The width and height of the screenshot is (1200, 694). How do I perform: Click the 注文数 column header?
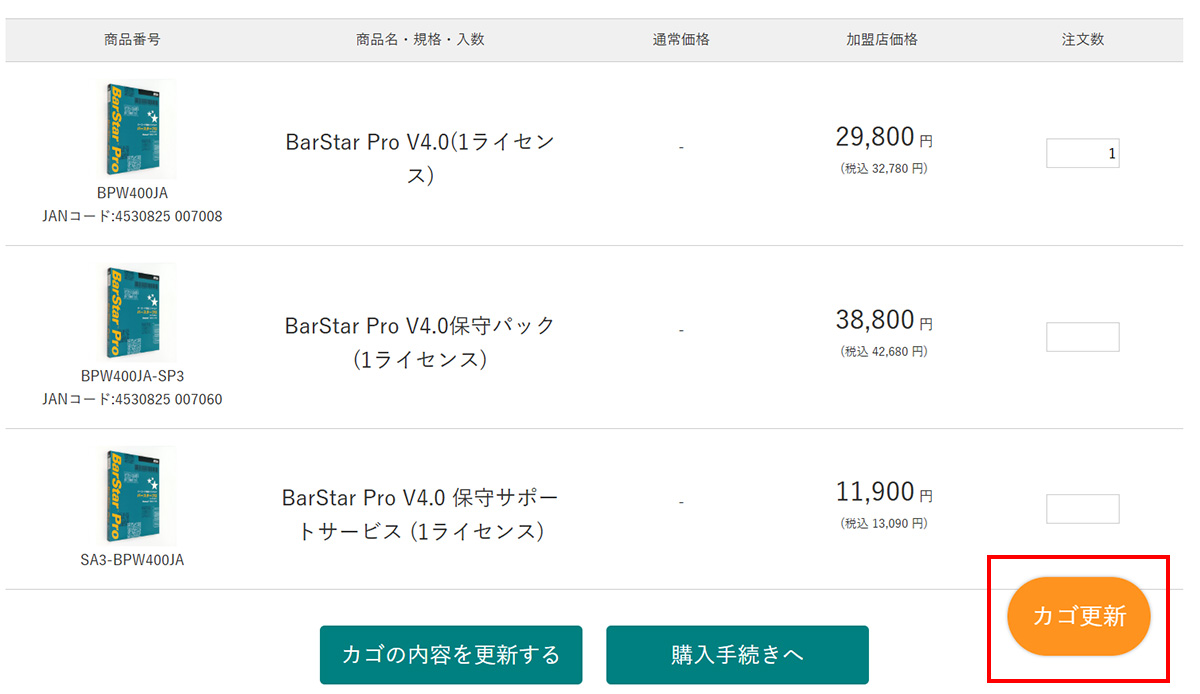coord(1083,40)
